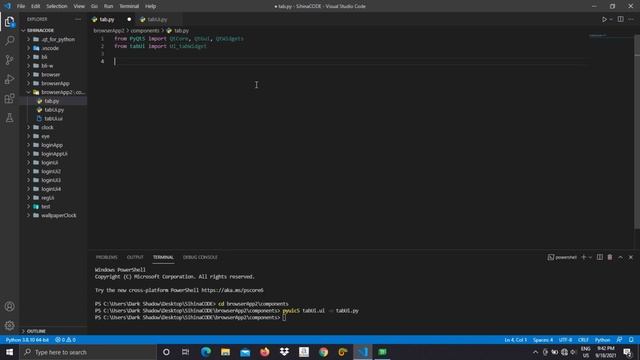The width and height of the screenshot is (640, 360).
Task: Open Windows Action Center notifications
Action: (x=628, y=352)
